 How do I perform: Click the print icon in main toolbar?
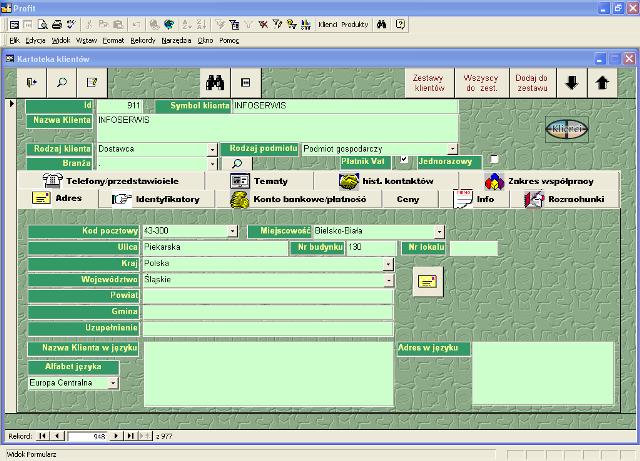tap(57, 24)
